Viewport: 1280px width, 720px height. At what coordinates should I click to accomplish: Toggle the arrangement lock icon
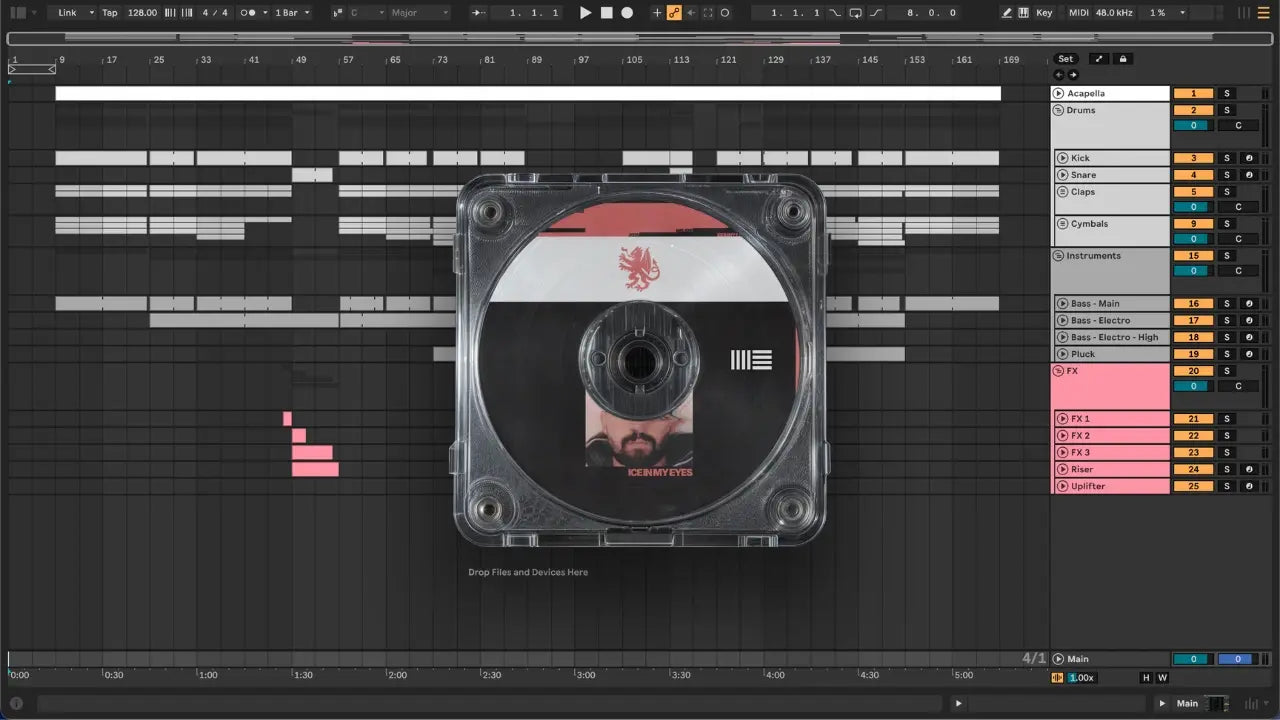coord(1123,59)
